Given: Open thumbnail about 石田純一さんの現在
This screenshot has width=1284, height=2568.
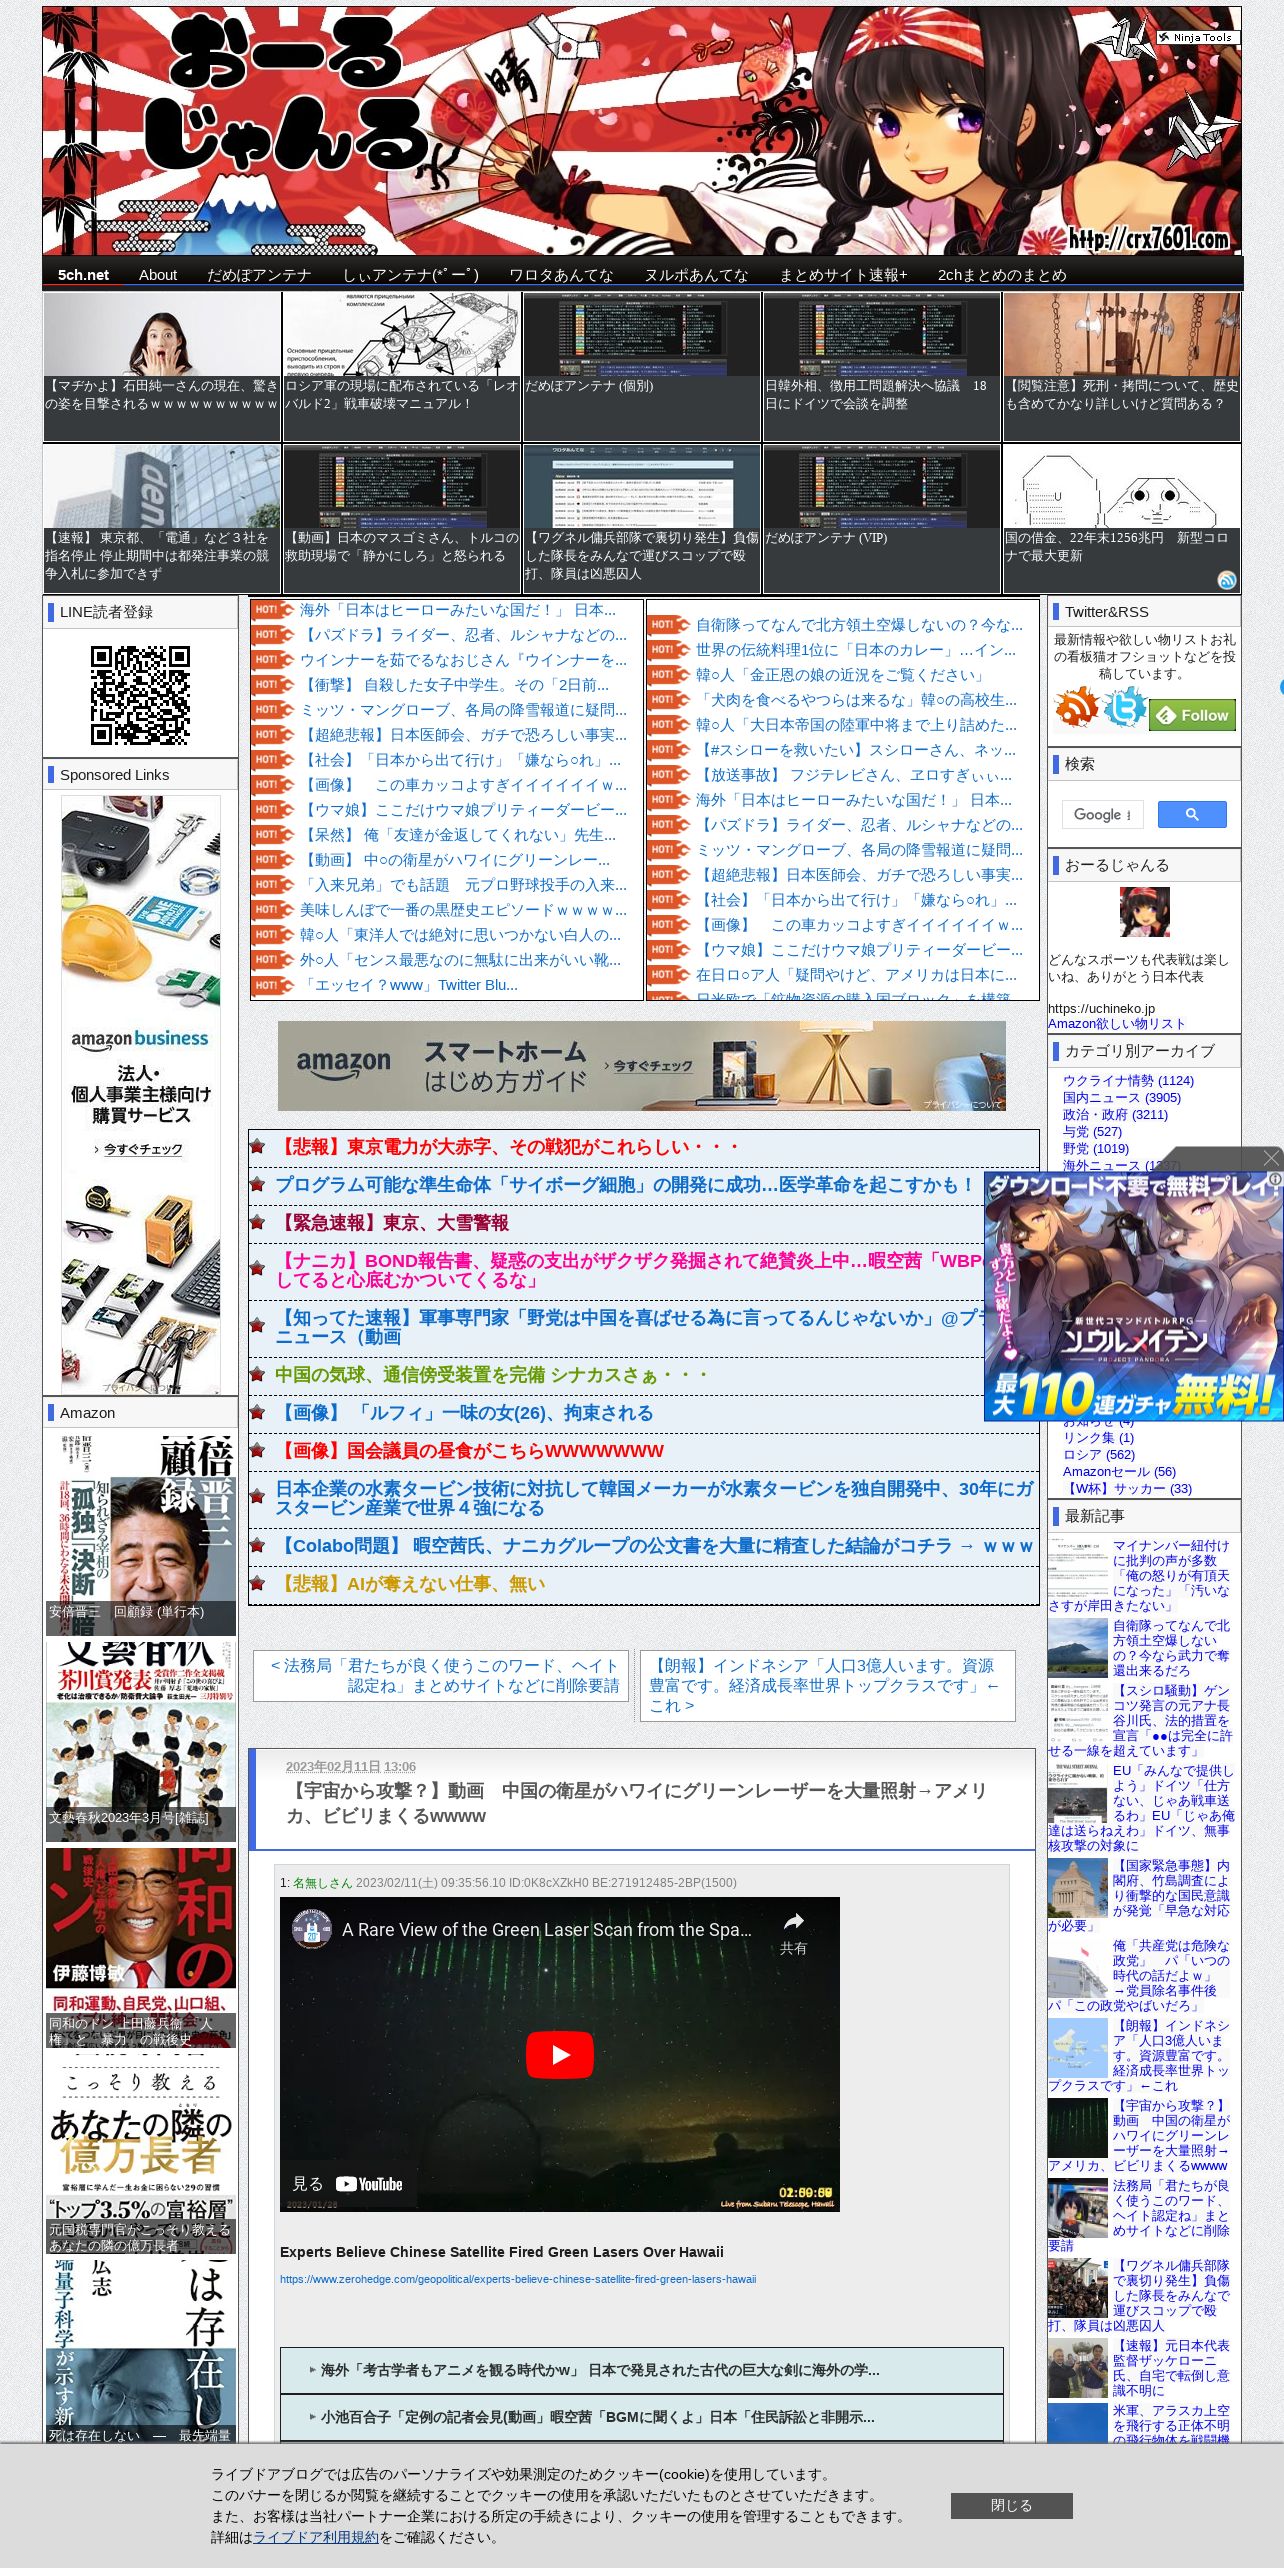Looking at the screenshot, I should coord(162,367).
